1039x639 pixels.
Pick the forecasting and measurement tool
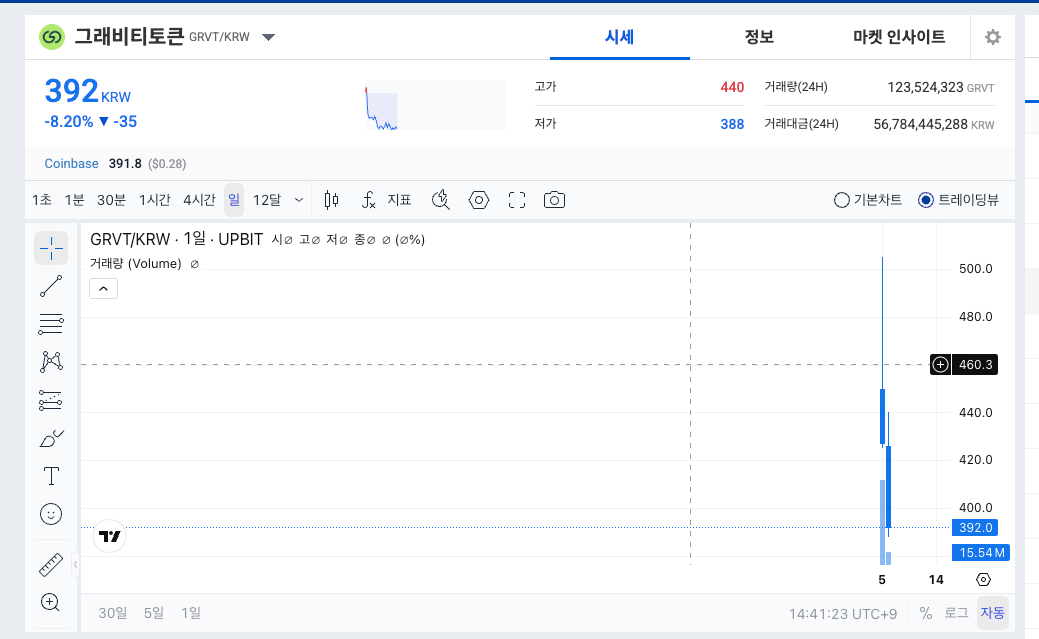click(x=51, y=400)
